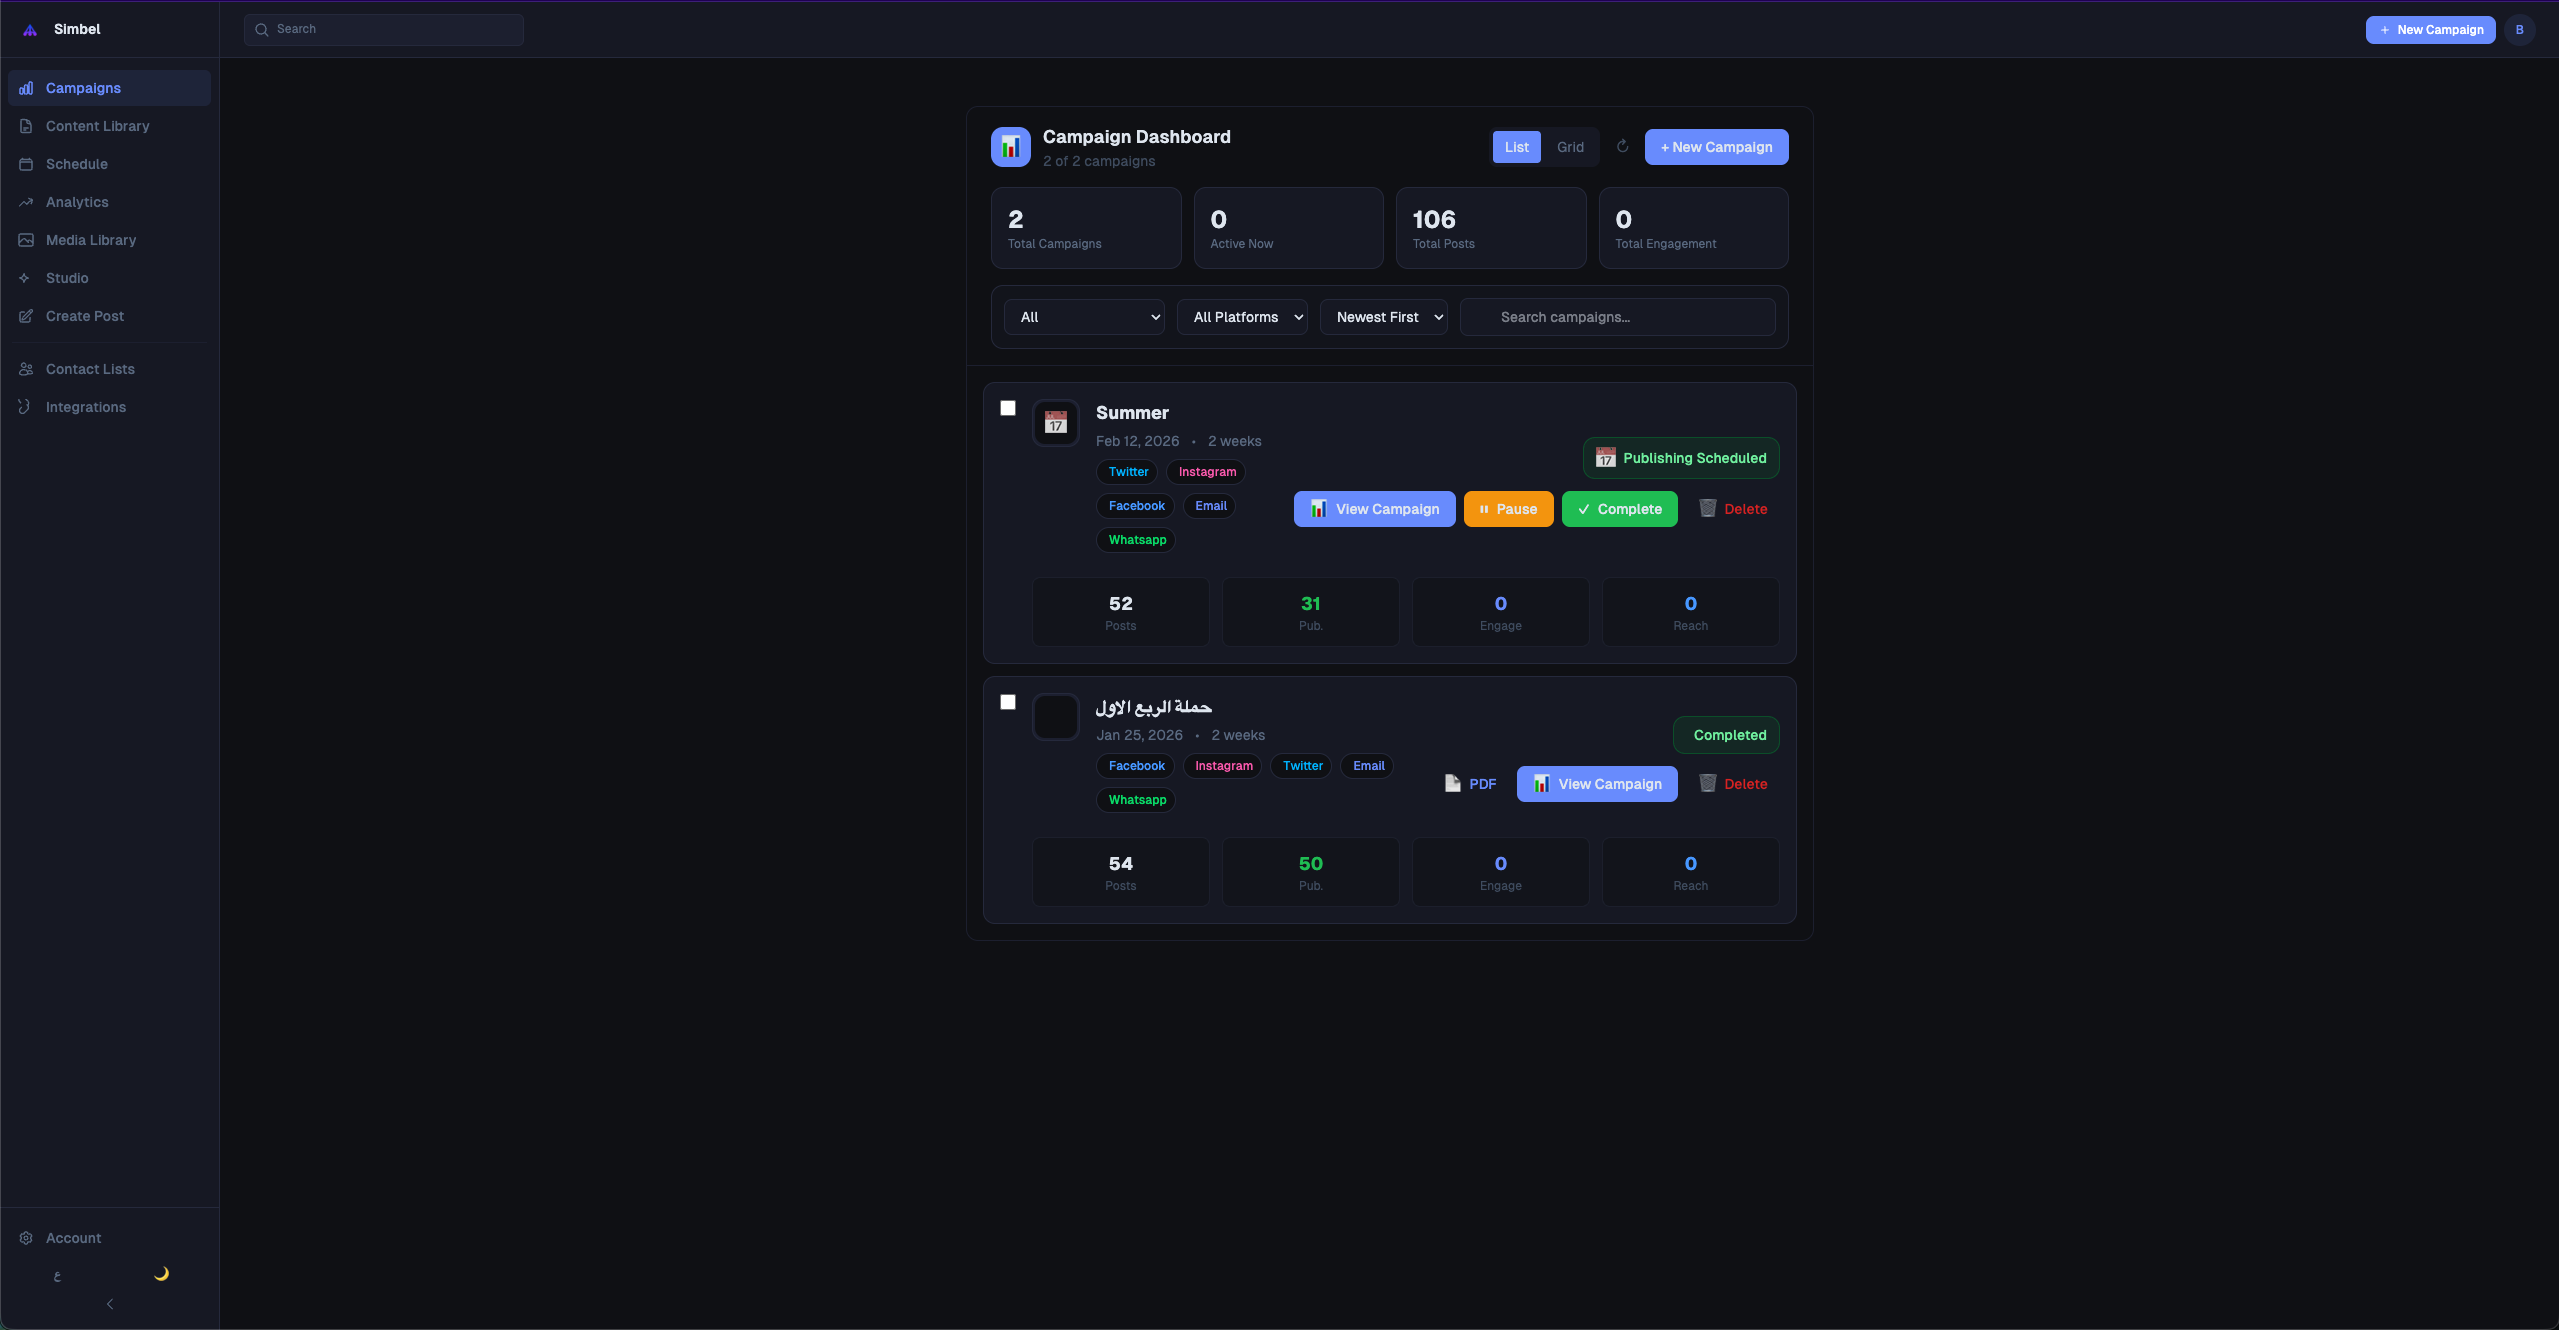Switch to Grid view tab

pyautogui.click(x=1570, y=147)
